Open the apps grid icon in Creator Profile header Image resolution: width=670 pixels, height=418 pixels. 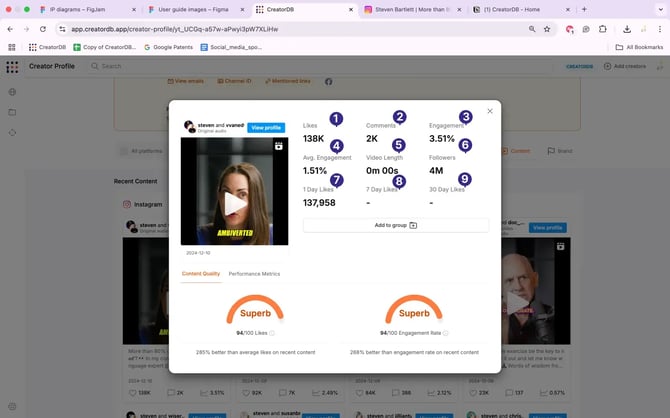coord(12,67)
